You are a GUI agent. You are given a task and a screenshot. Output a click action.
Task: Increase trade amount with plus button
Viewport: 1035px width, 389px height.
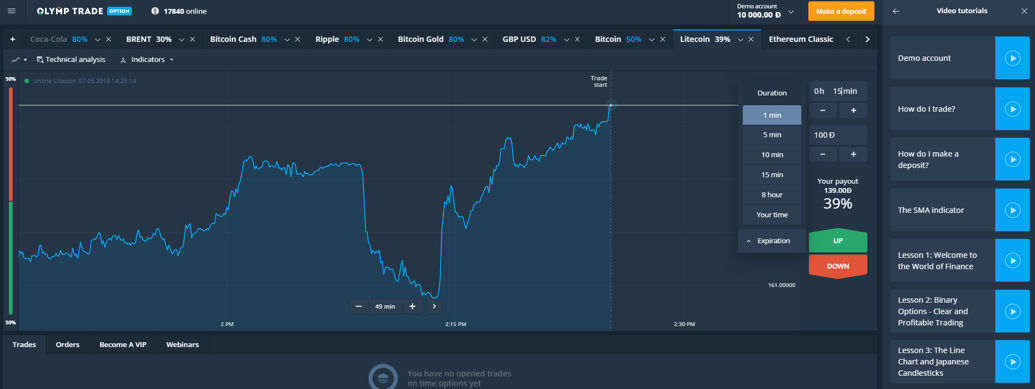coord(853,154)
